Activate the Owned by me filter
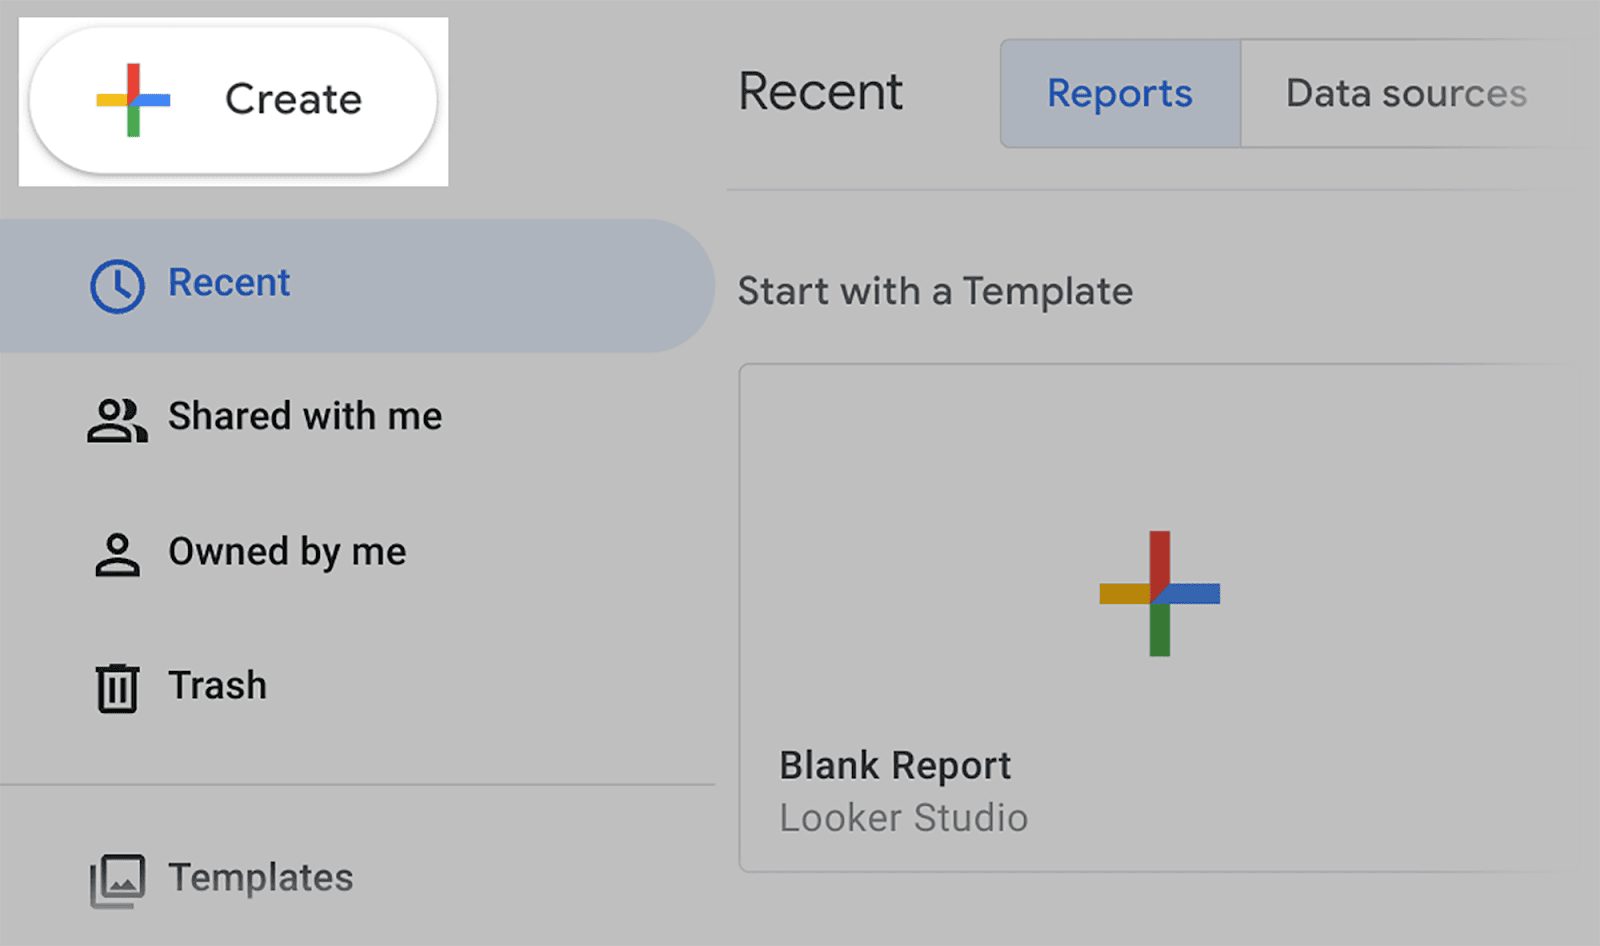 tap(287, 553)
